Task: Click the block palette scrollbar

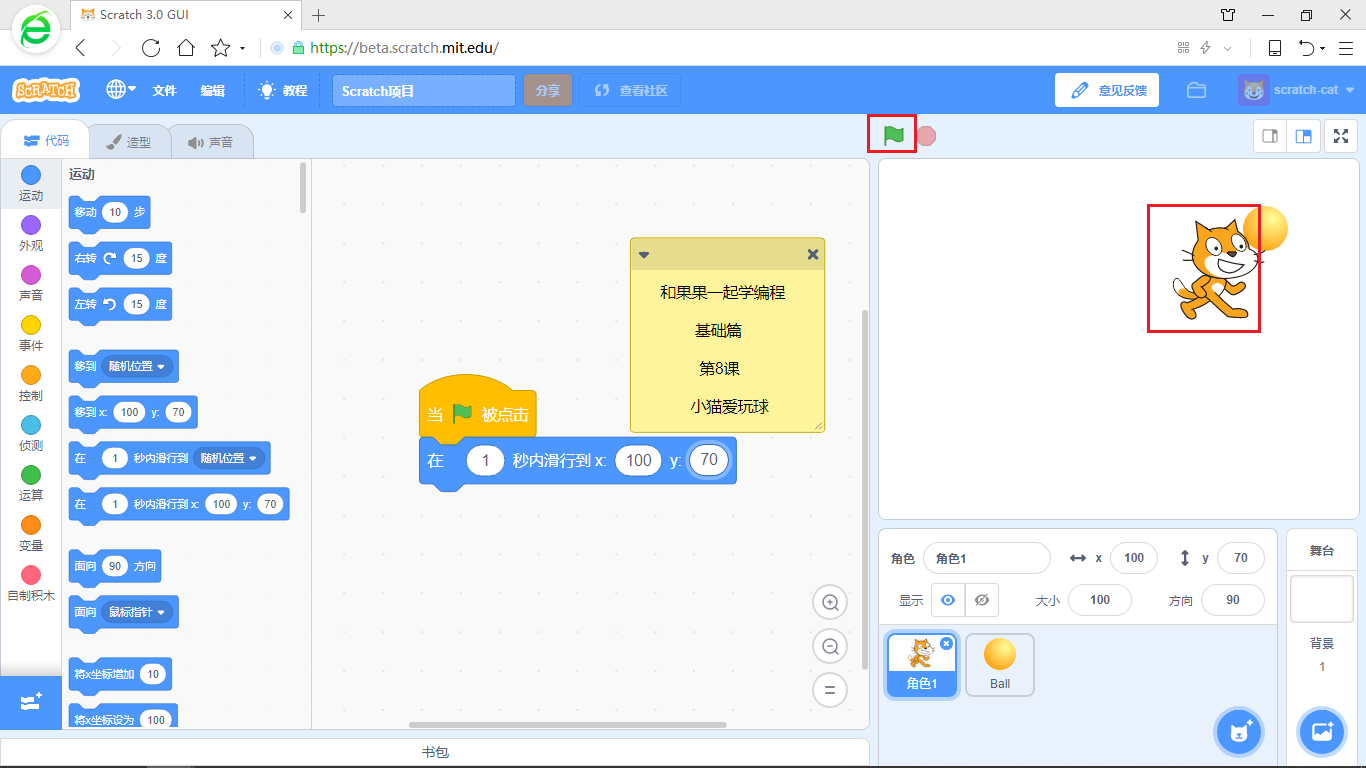Action: click(303, 188)
